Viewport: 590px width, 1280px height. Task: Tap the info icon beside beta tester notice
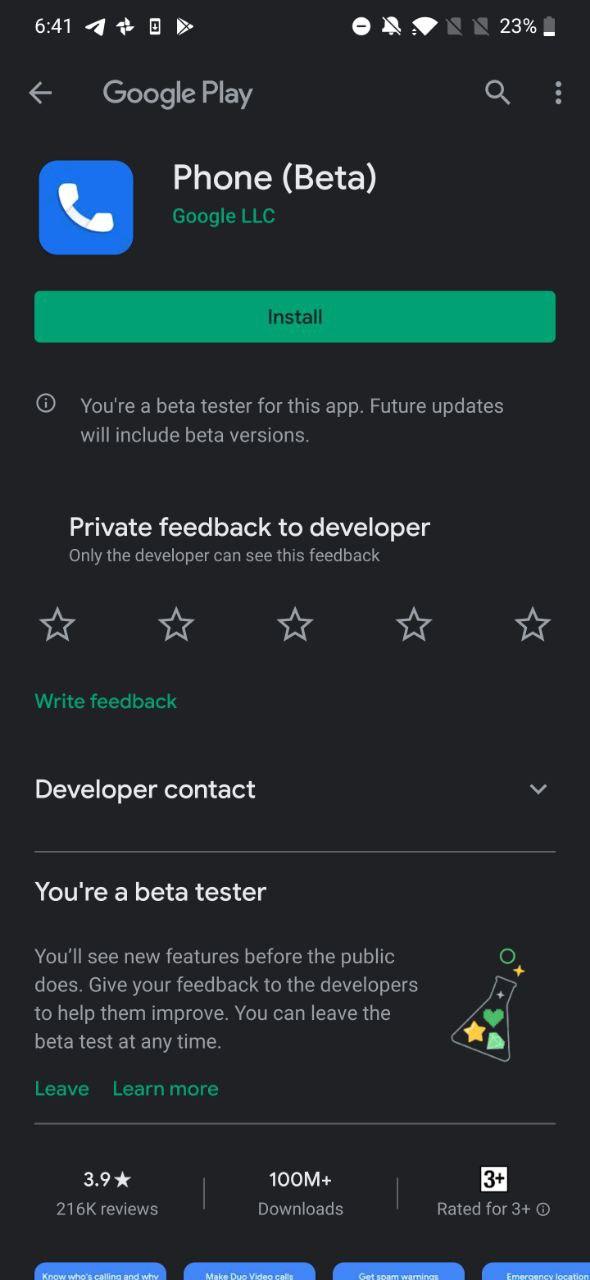click(x=46, y=404)
